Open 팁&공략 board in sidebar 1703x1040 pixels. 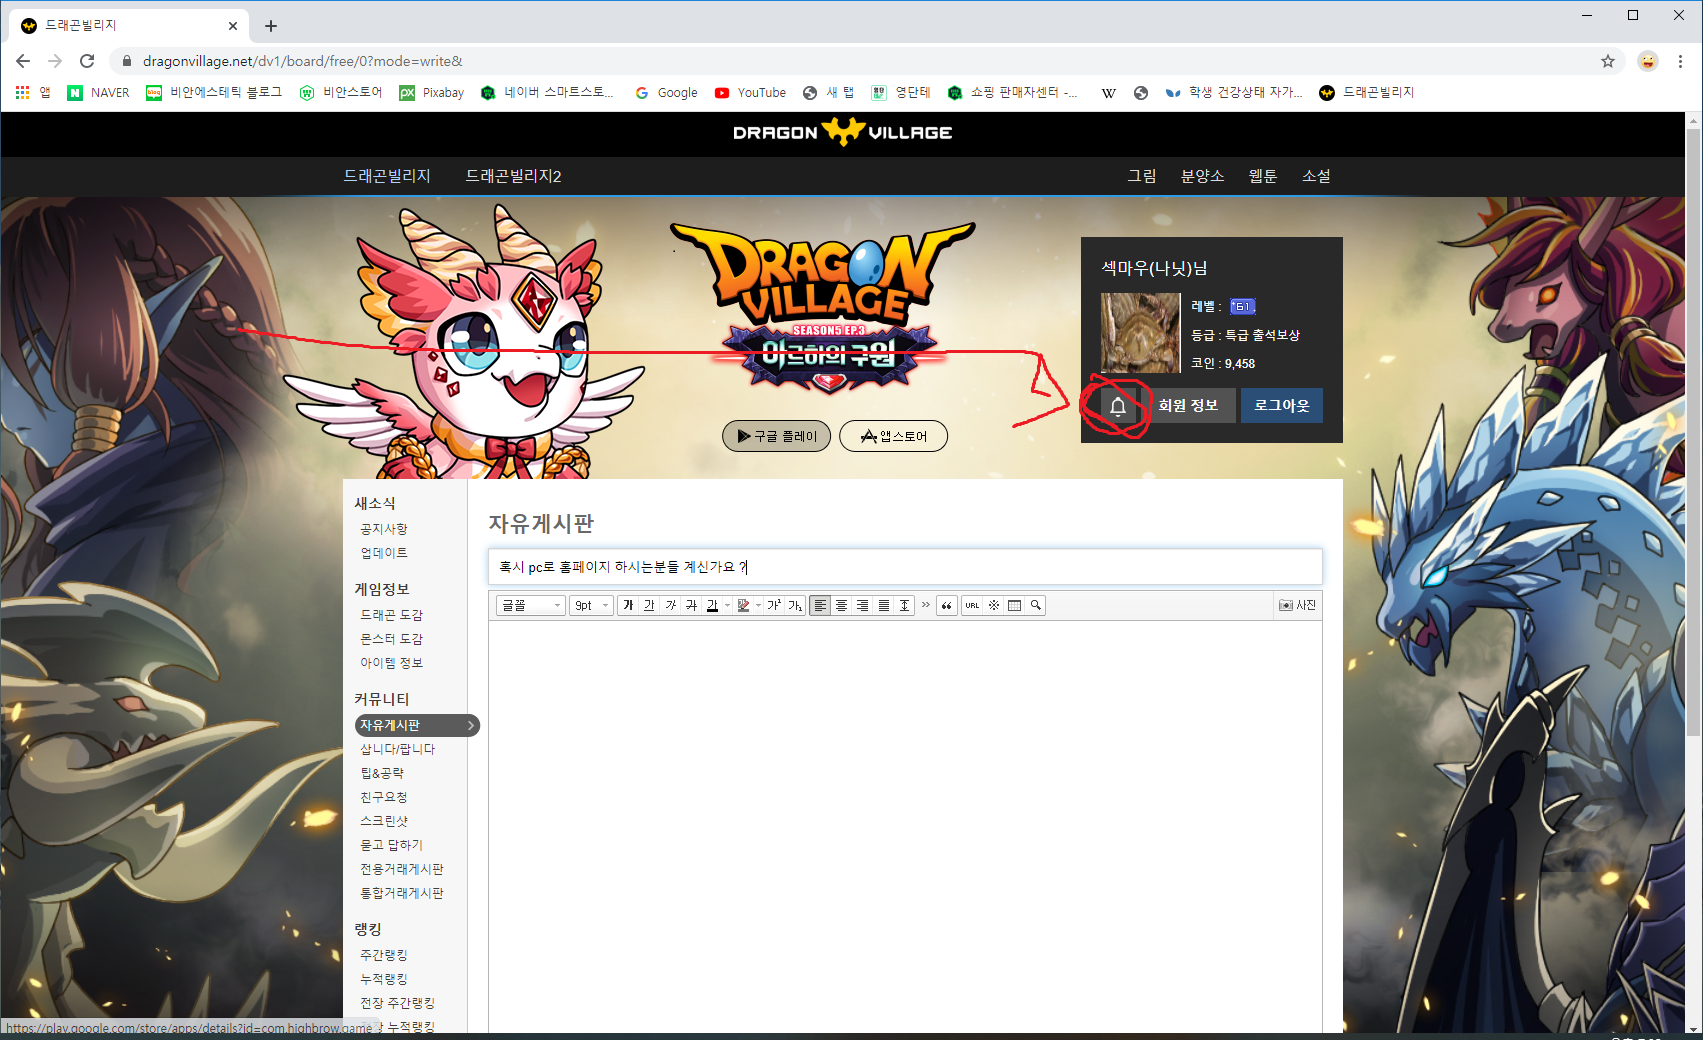[382, 773]
